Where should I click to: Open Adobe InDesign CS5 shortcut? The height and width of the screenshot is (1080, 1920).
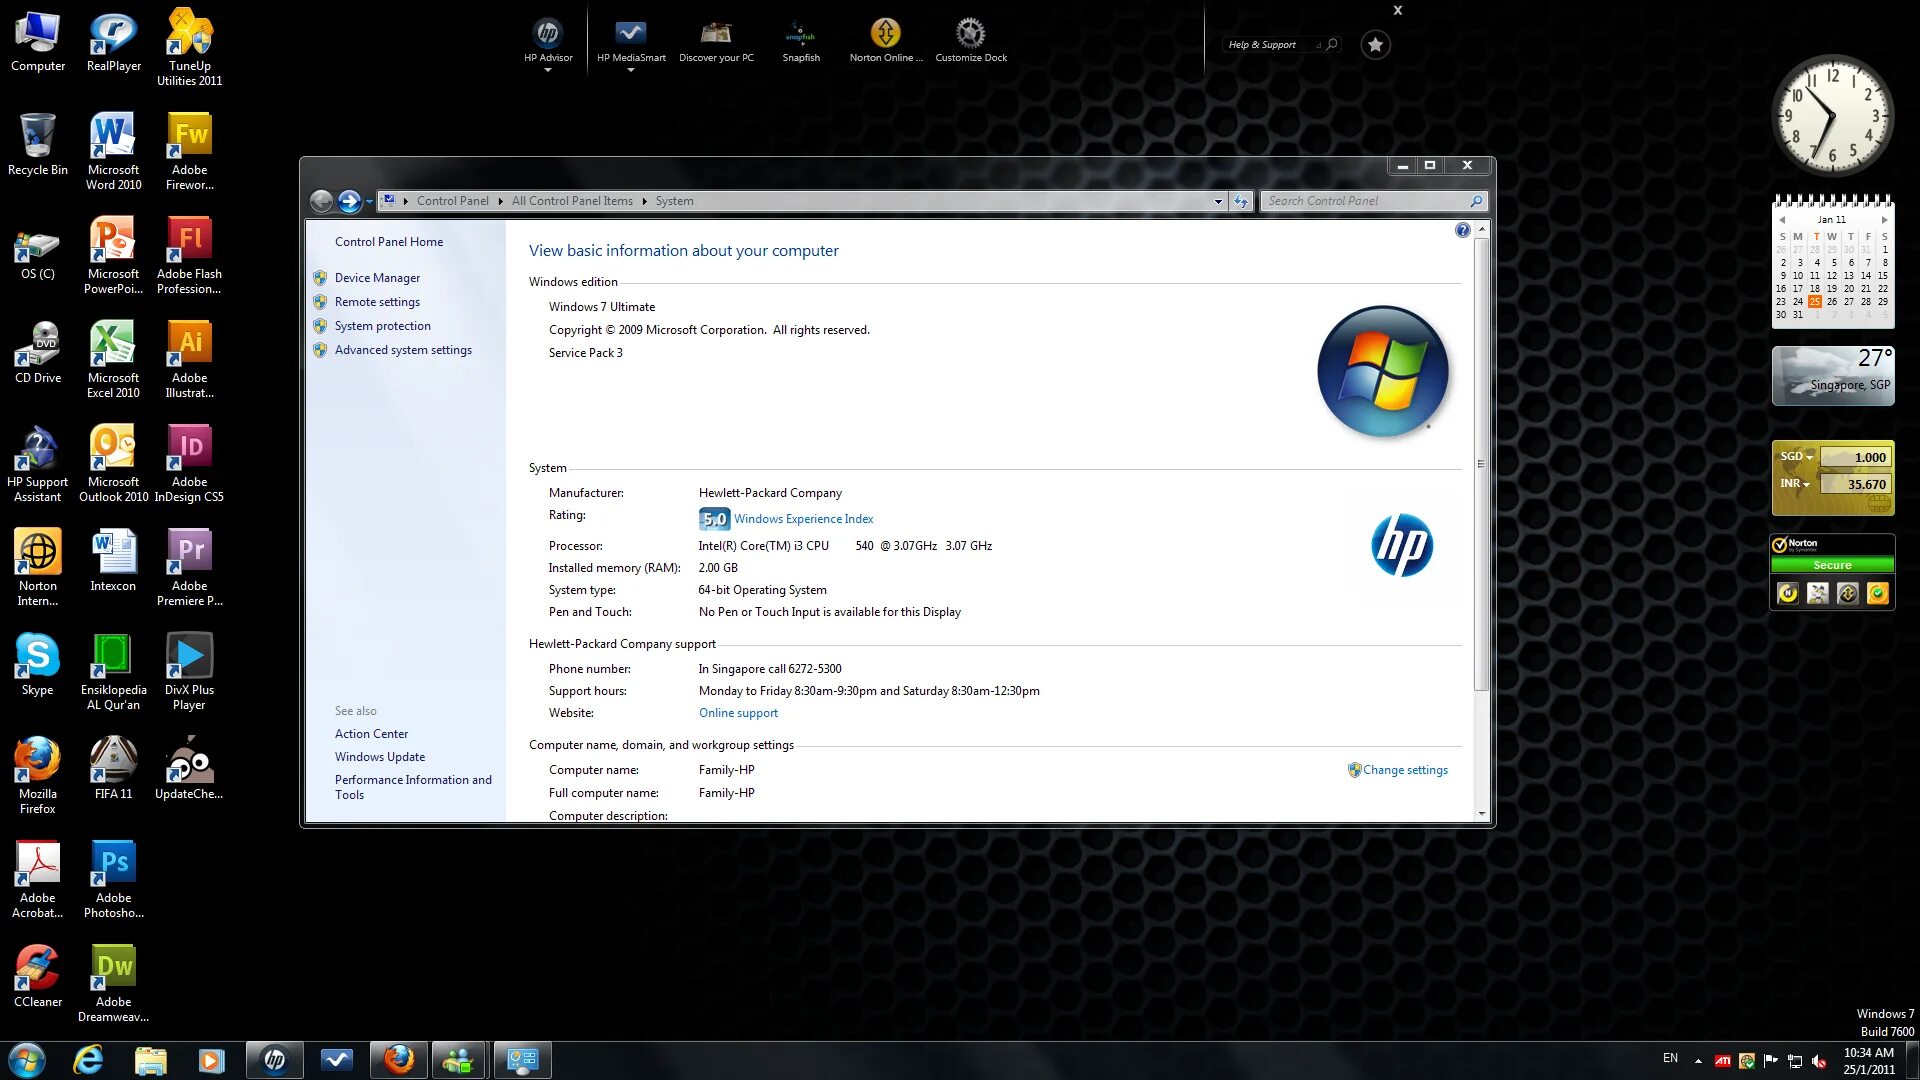point(189,462)
